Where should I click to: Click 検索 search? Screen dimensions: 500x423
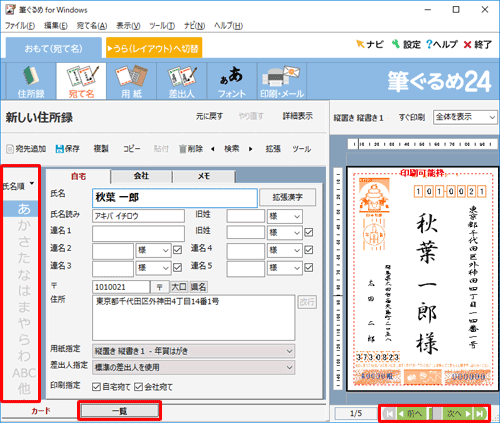coord(232,149)
